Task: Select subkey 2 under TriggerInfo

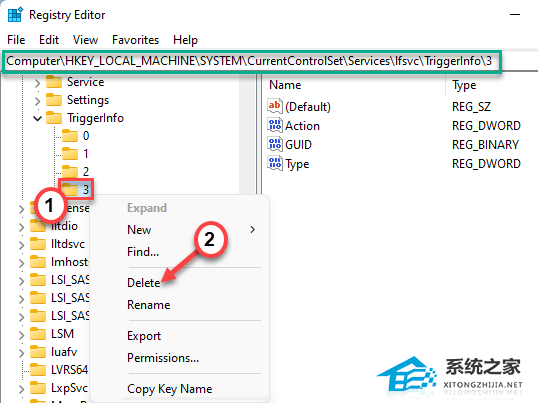Action: pyautogui.click(x=86, y=171)
